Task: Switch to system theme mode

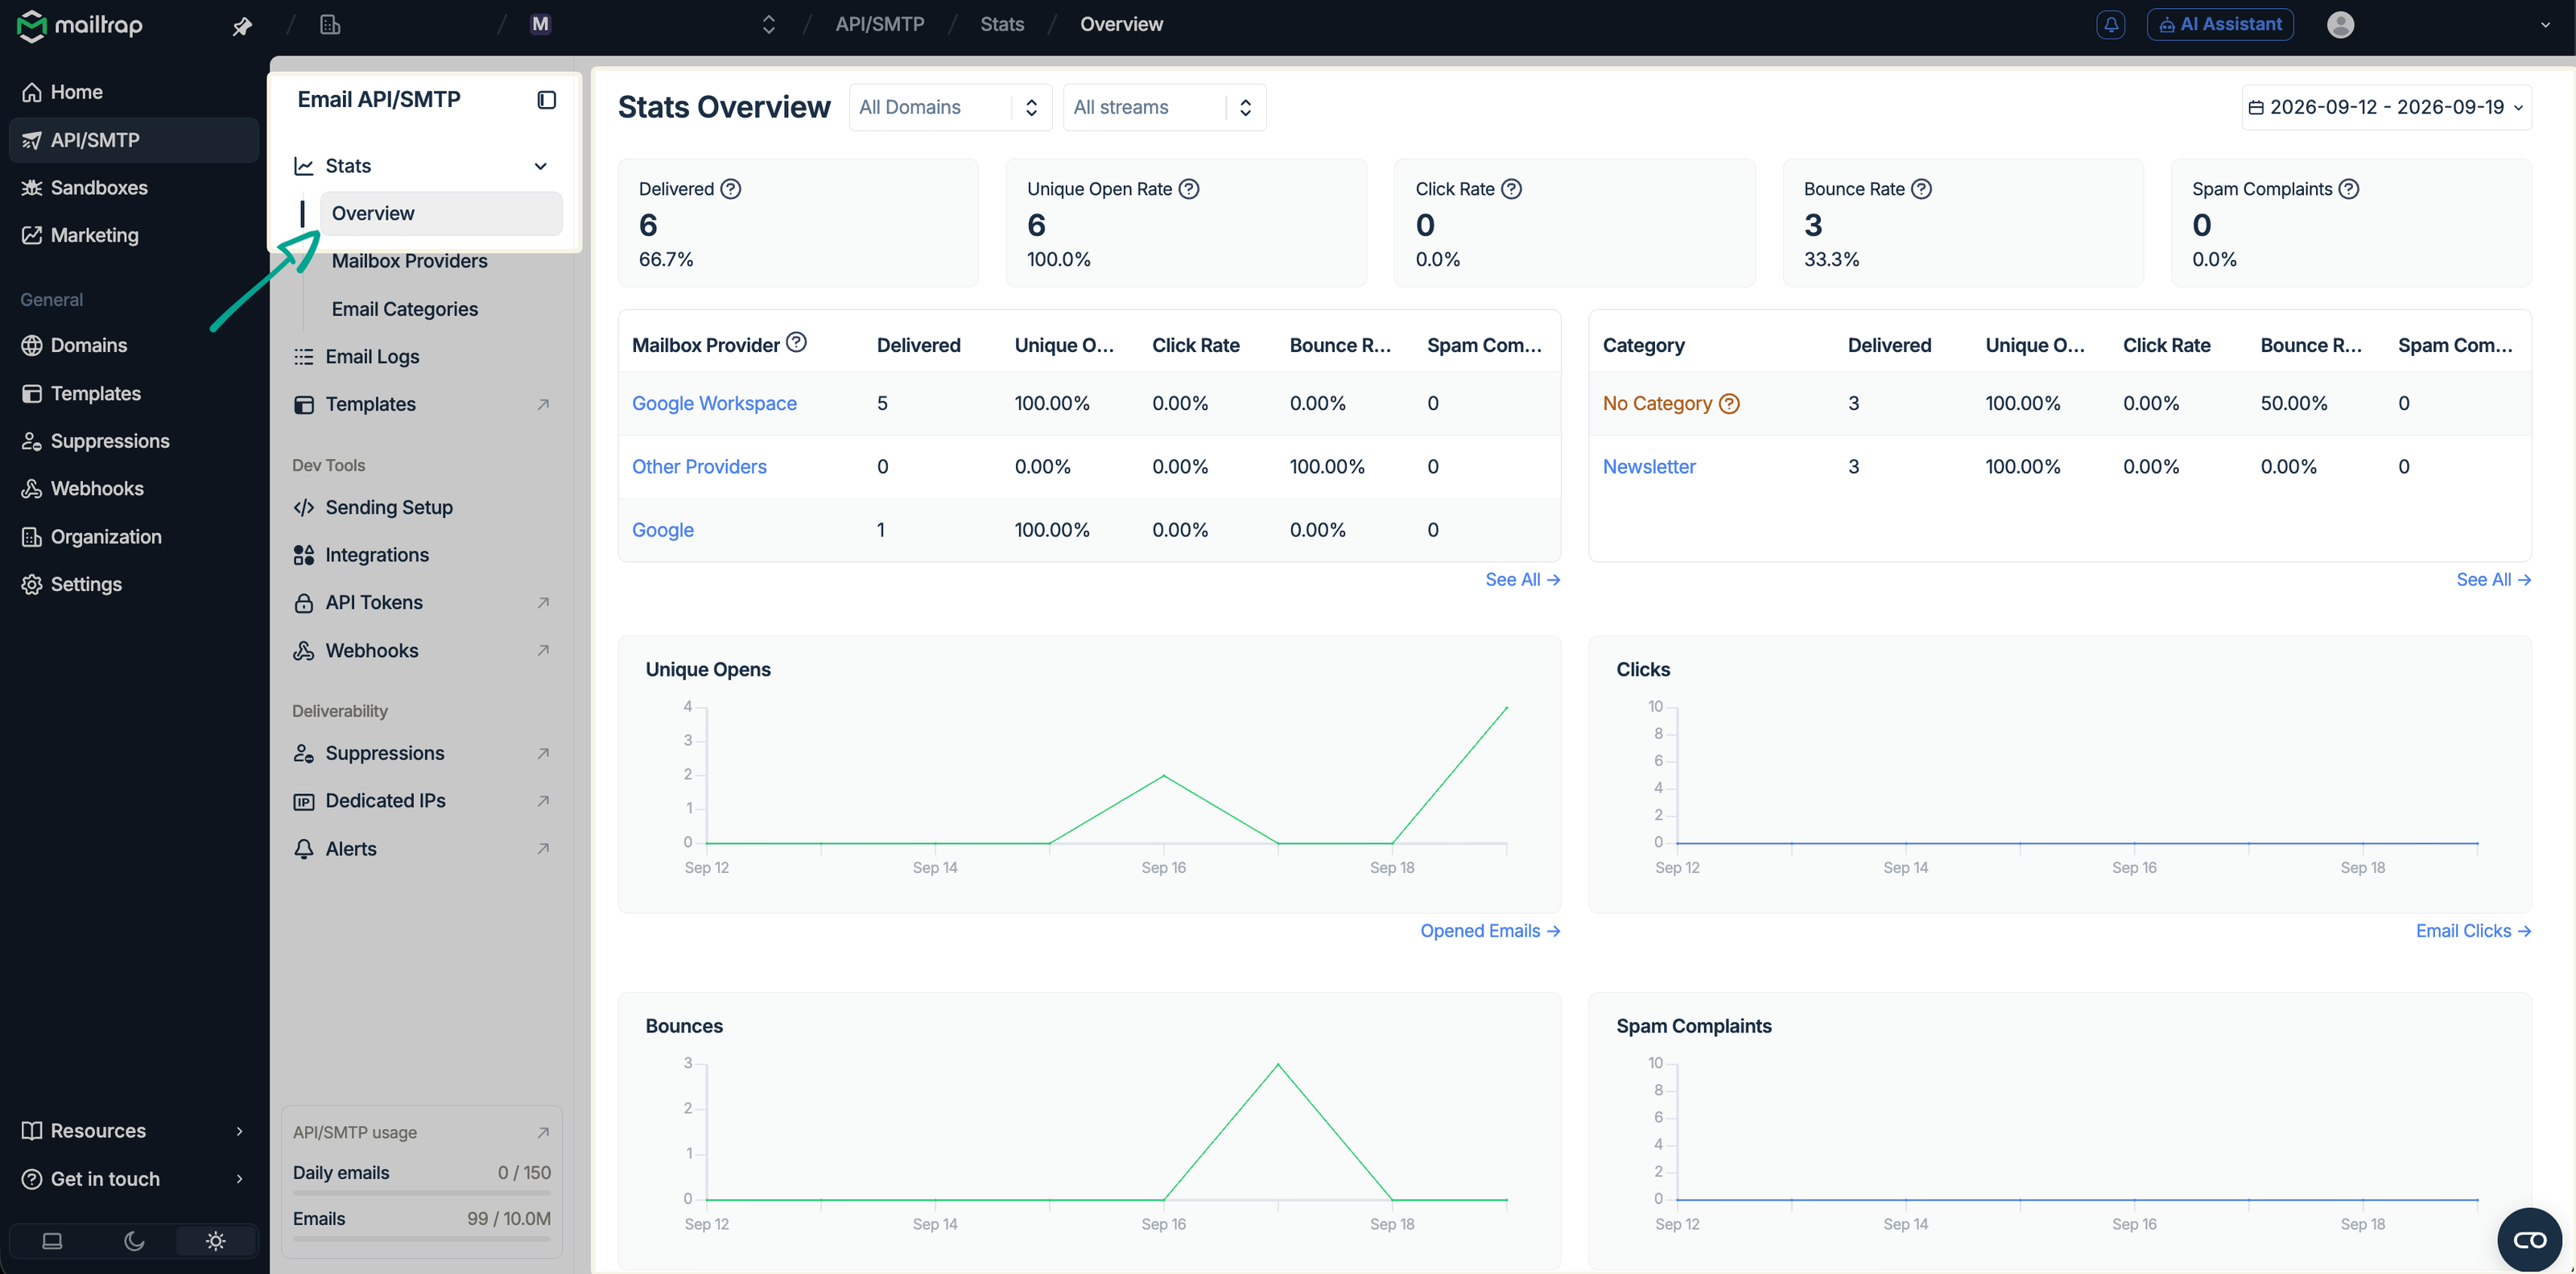Action: click(x=52, y=1240)
